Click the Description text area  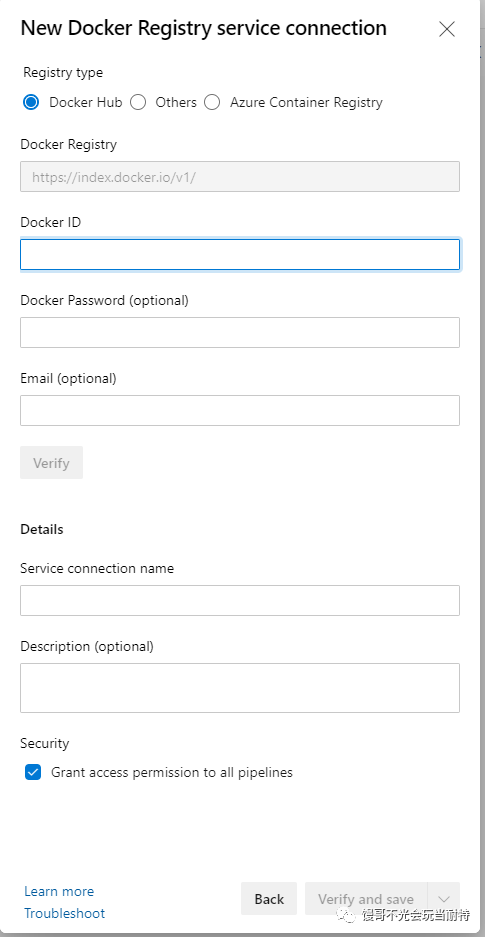240,688
